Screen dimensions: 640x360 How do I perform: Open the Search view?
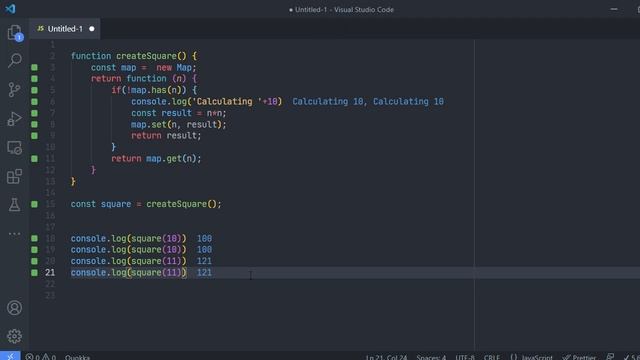click(x=15, y=60)
